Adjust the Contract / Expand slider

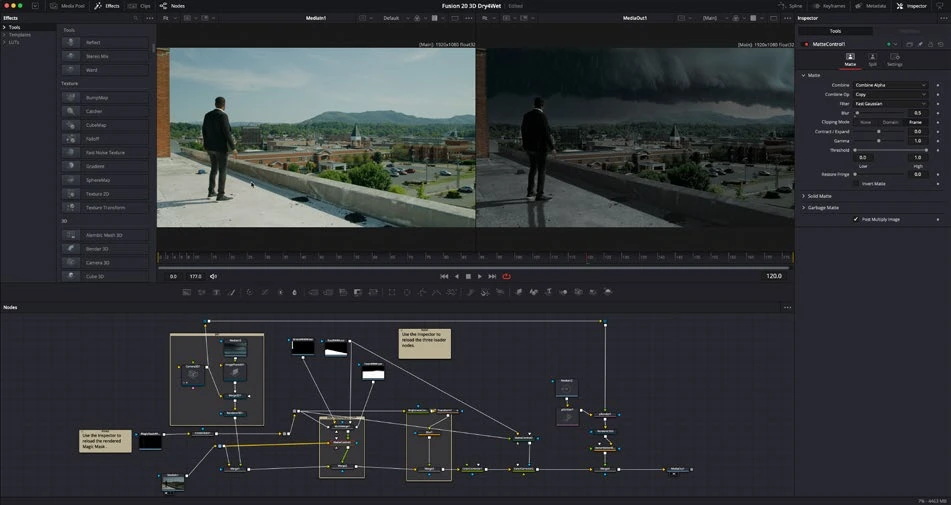coord(880,131)
